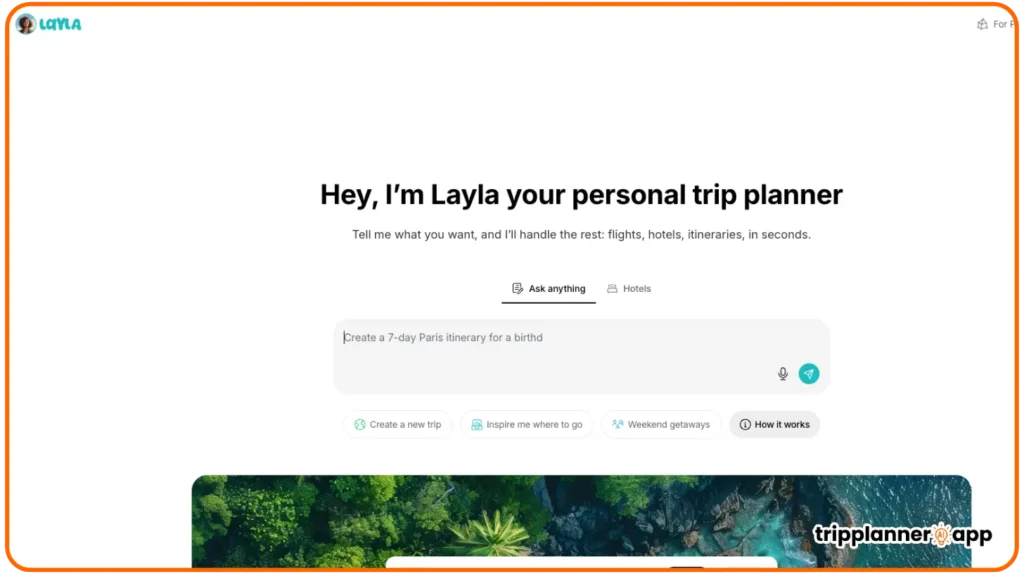Click the info icon on How it works

click(x=744, y=424)
